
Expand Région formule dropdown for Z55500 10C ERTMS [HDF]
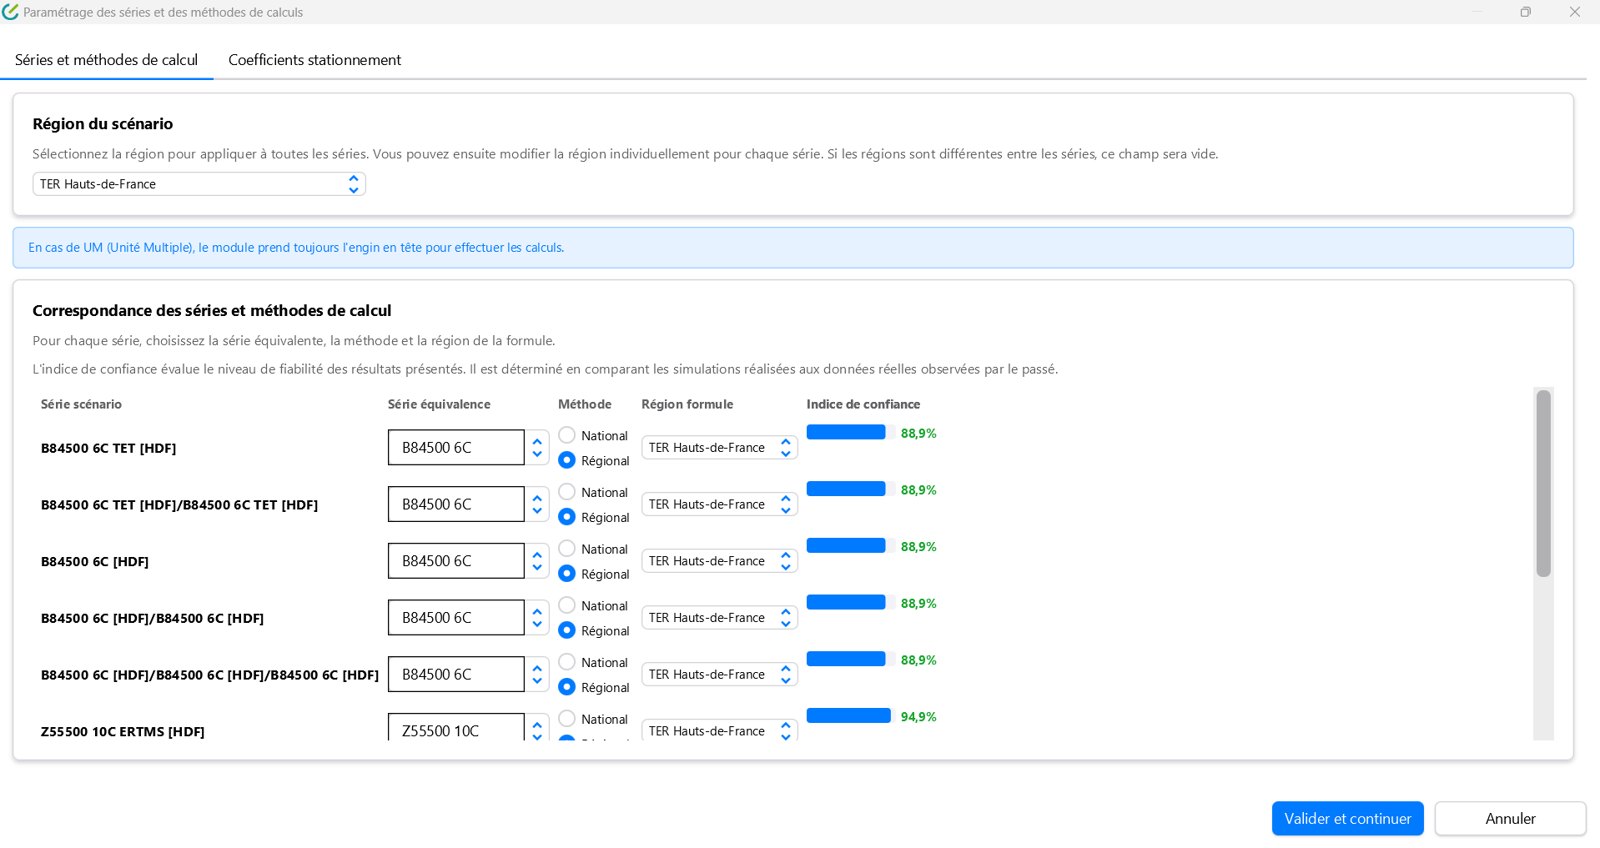click(x=719, y=731)
